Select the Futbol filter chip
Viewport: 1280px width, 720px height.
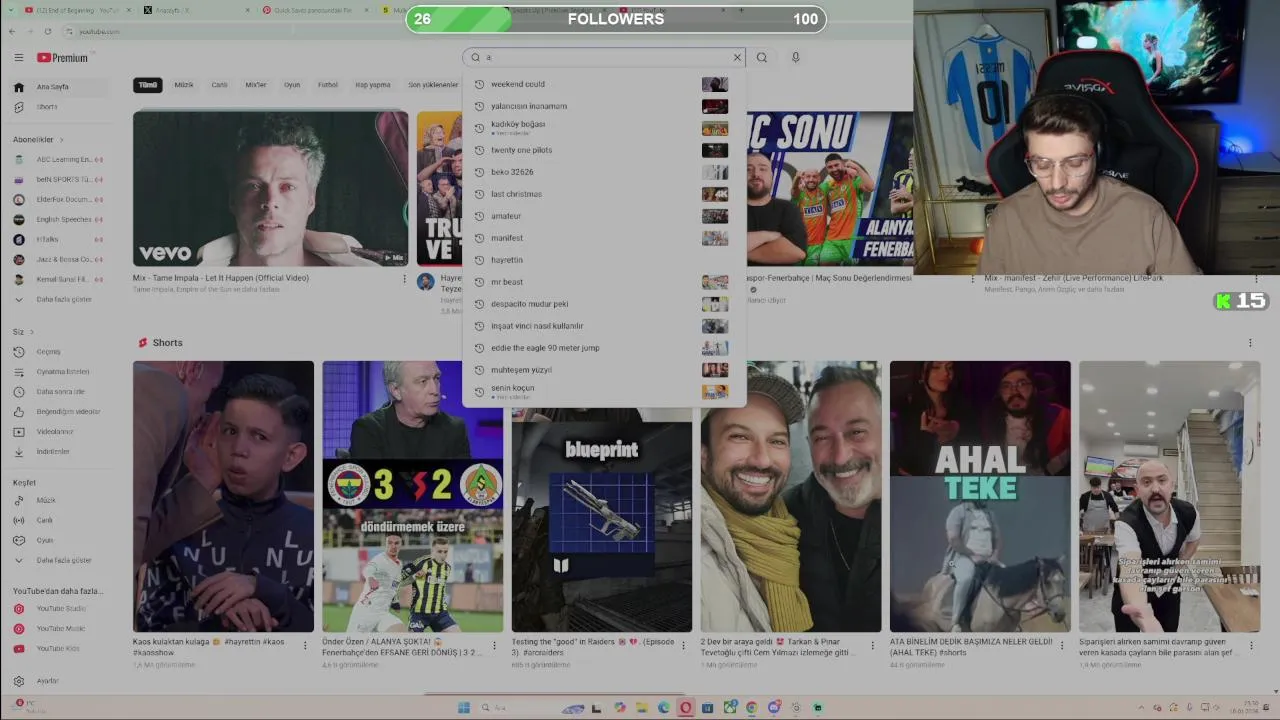pos(328,85)
